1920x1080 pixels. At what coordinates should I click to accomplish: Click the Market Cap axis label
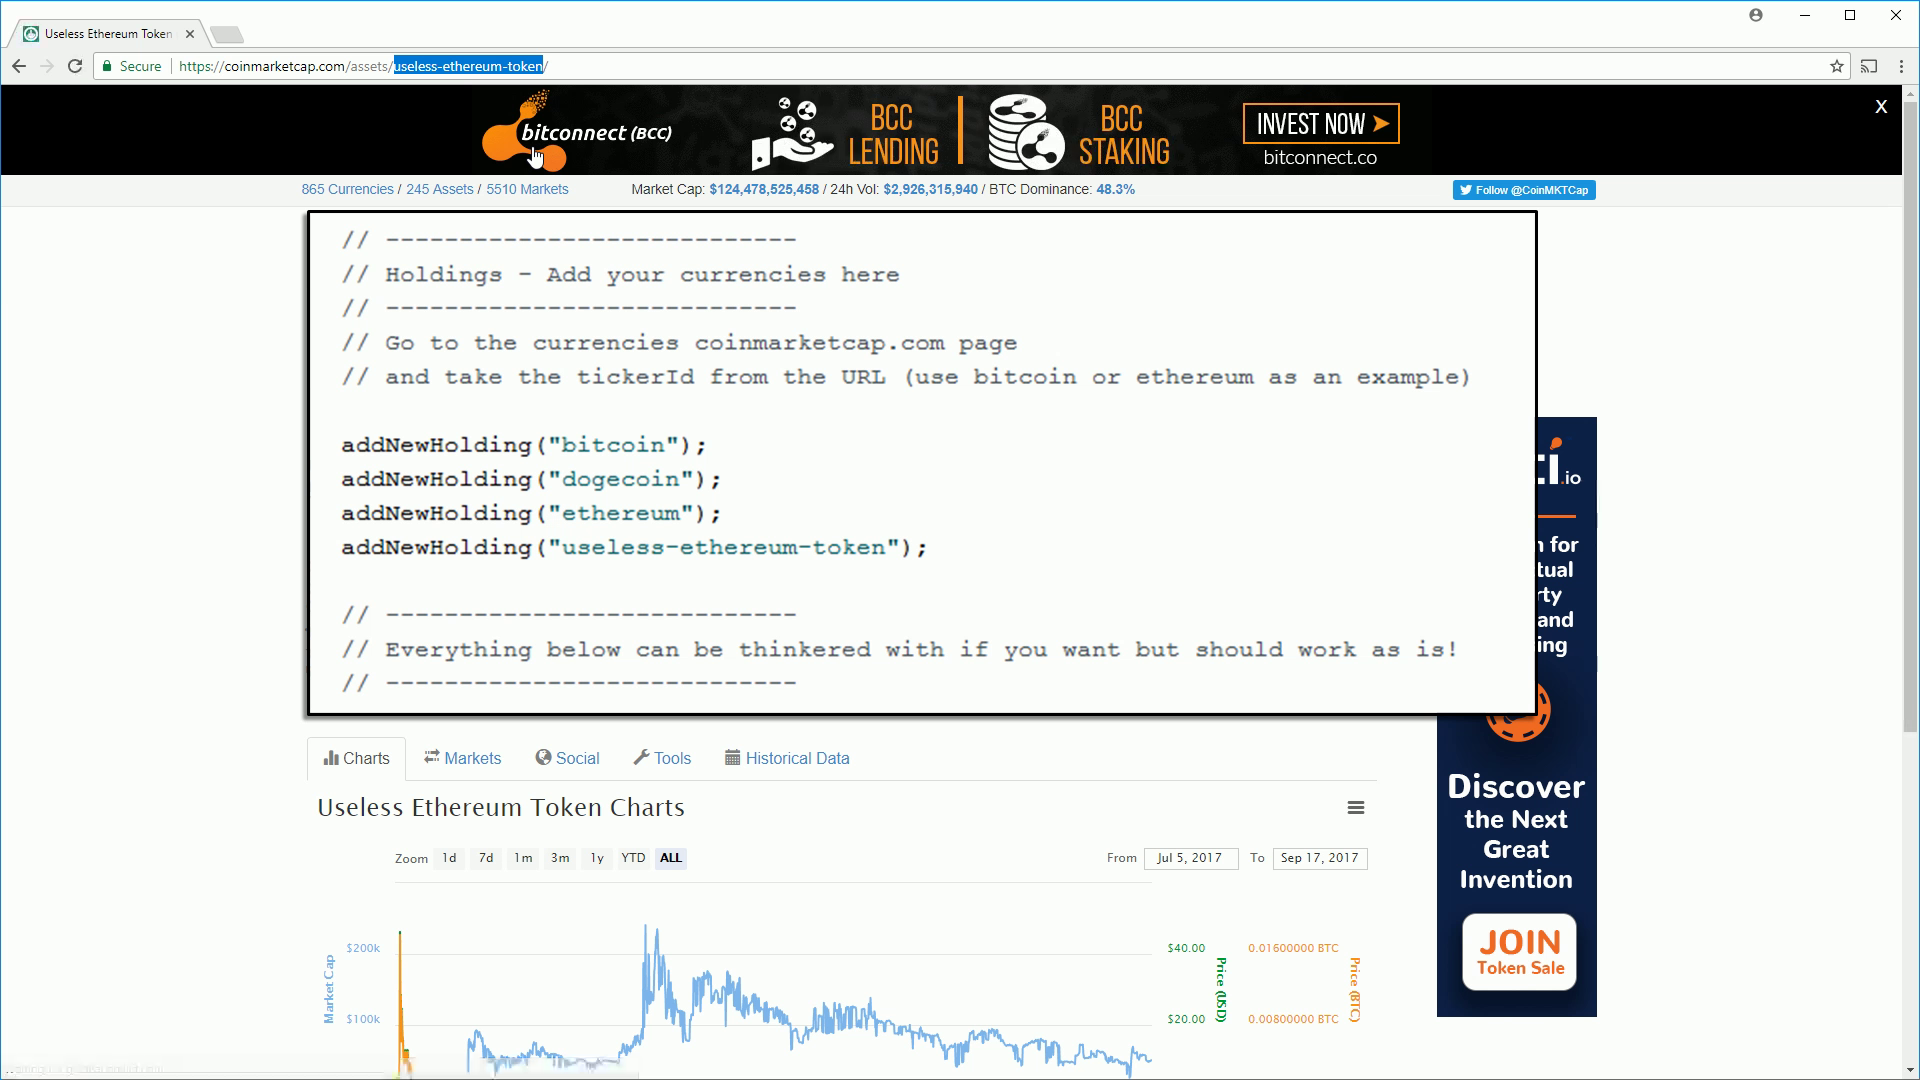329,989
